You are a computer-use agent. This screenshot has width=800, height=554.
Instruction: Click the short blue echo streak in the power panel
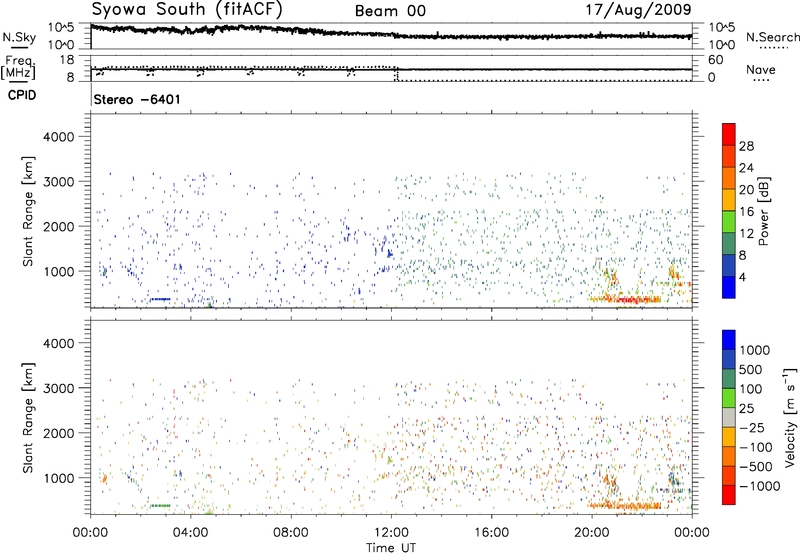coord(160,299)
